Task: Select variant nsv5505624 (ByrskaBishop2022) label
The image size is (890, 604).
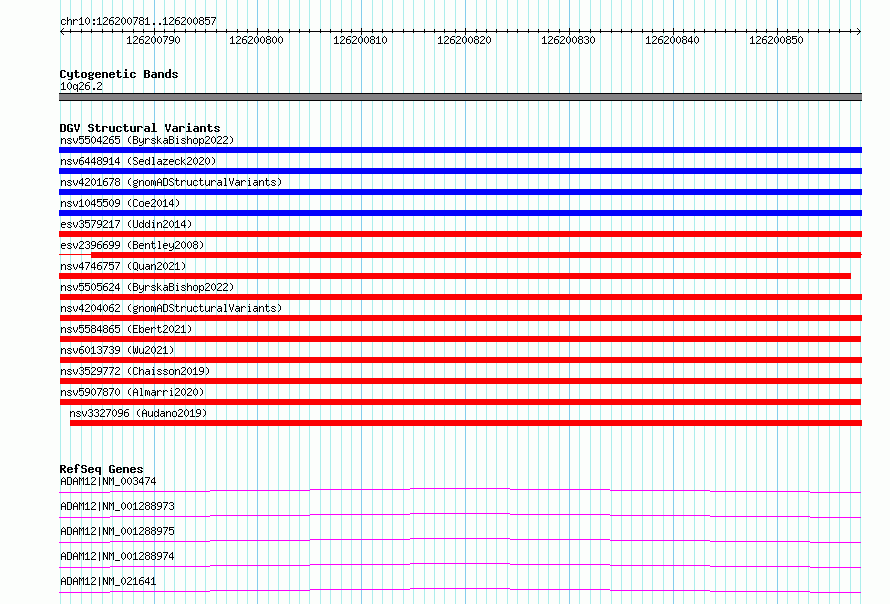Action: (x=147, y=287)
